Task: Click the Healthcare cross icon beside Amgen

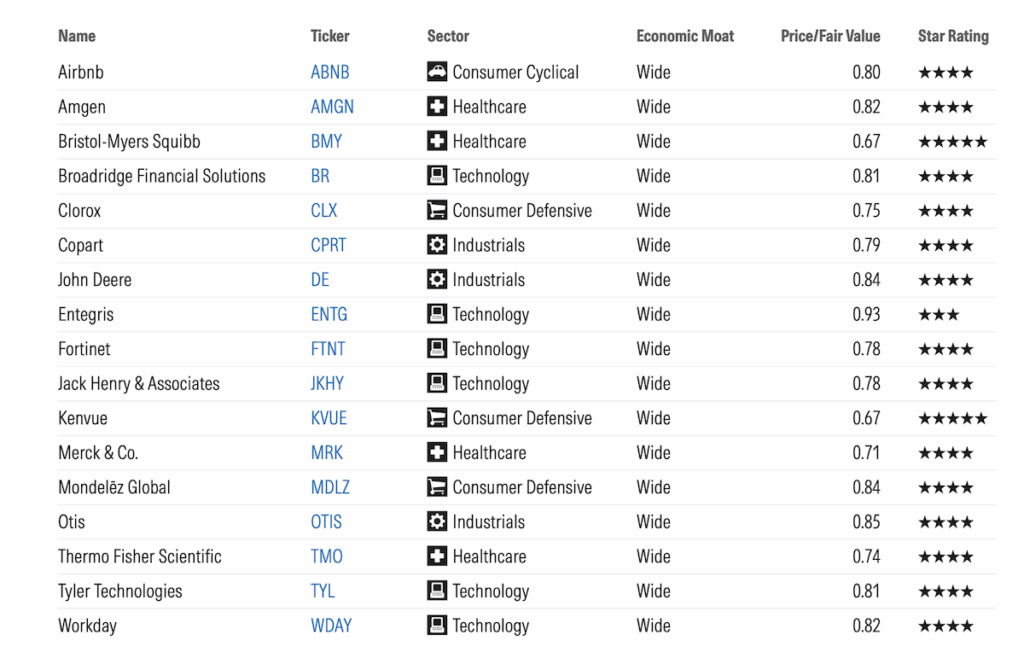Action: tap(437, 107)
